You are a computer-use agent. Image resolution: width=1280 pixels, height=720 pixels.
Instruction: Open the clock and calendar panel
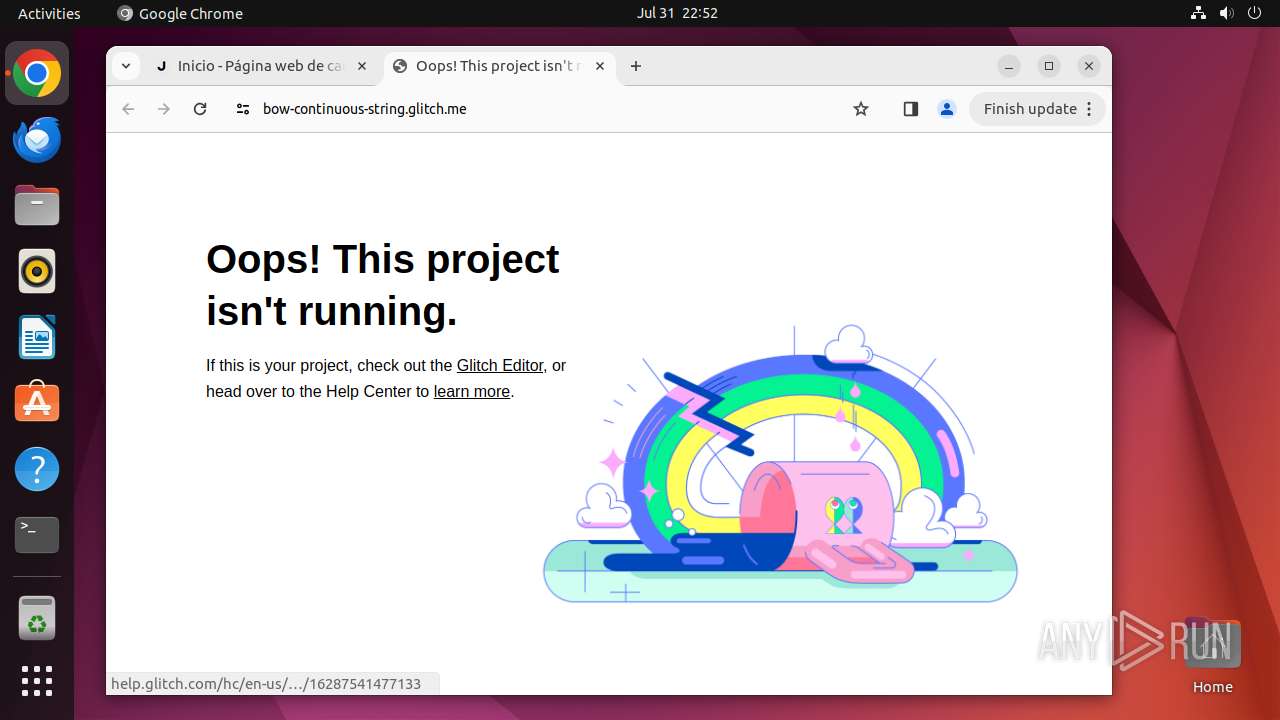[677, 13]
